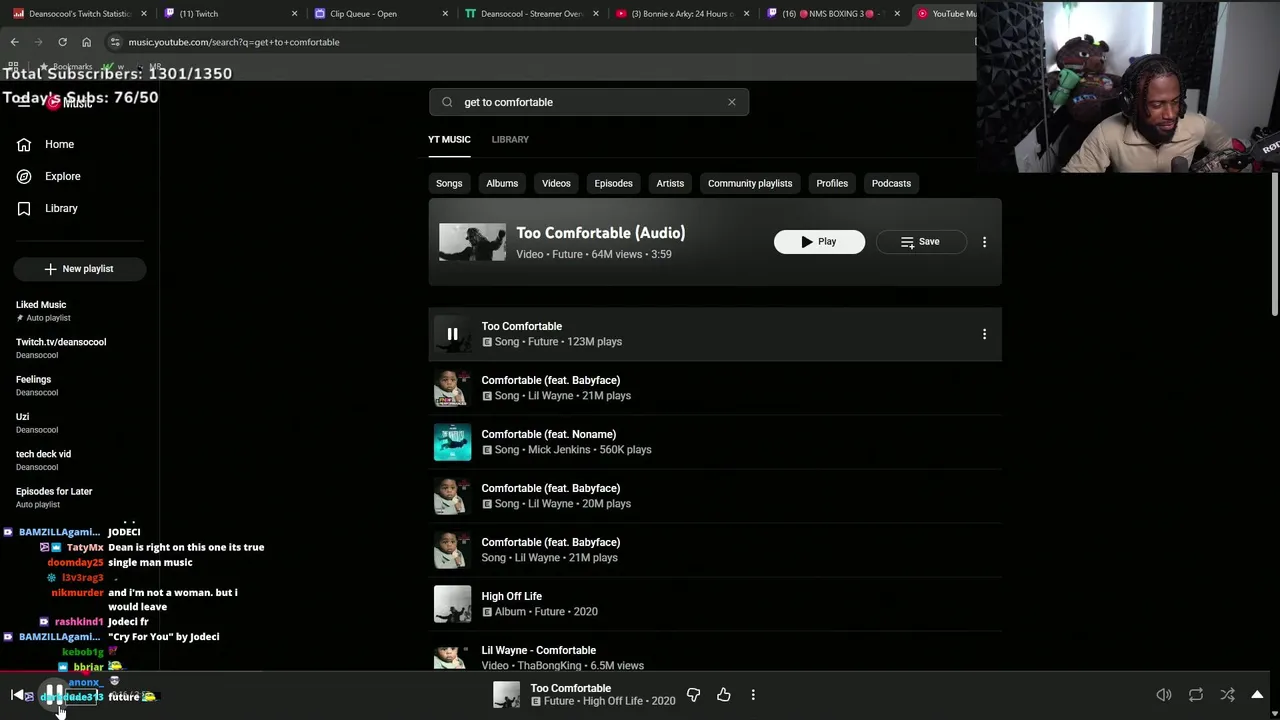Dislike the current song in player bar

pos(693,695)
